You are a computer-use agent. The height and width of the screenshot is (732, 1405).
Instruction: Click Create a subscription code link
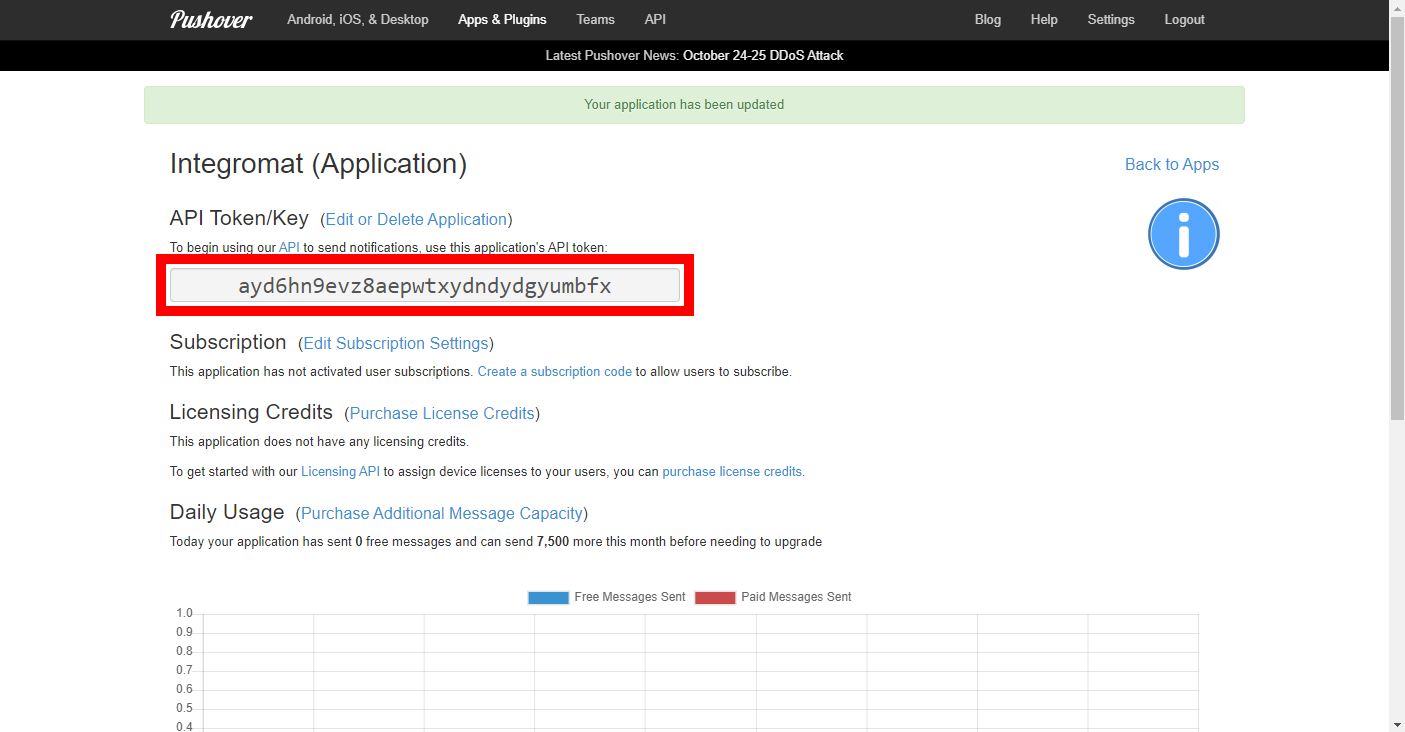coord(555,371)
